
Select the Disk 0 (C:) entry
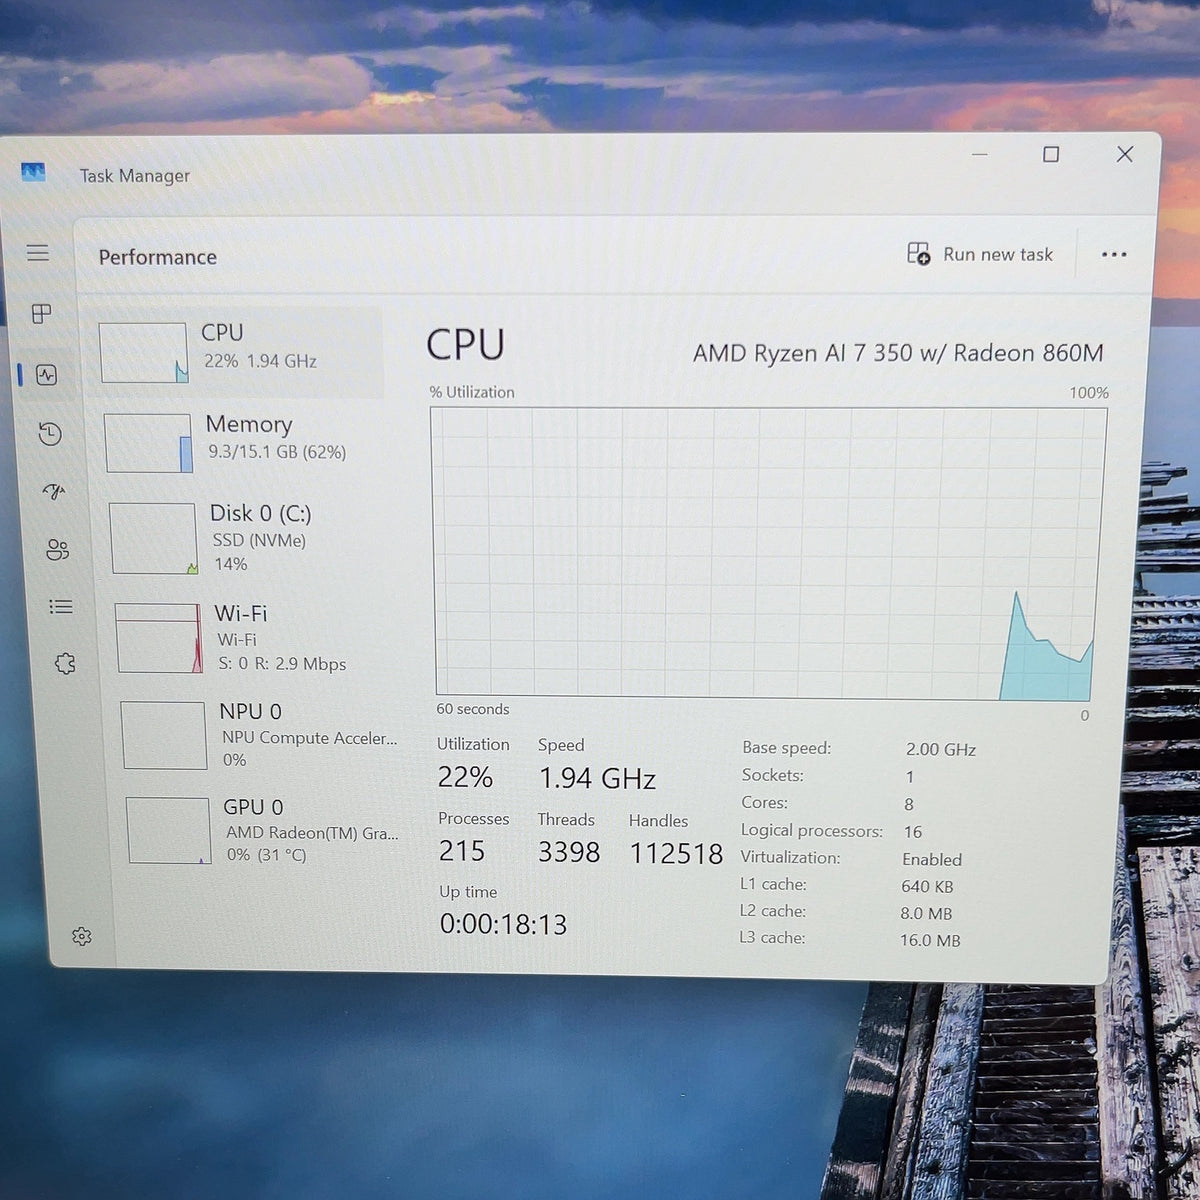250,538
